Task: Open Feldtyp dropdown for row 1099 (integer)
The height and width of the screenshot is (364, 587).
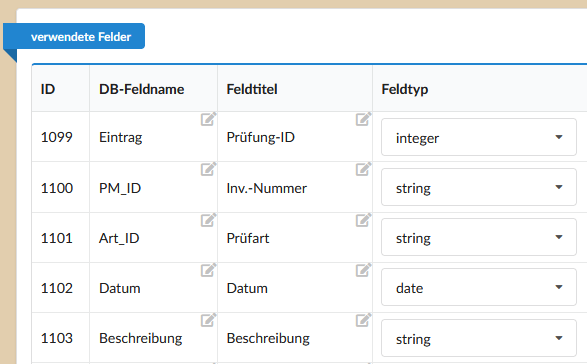Action: [x=479, y=137]
